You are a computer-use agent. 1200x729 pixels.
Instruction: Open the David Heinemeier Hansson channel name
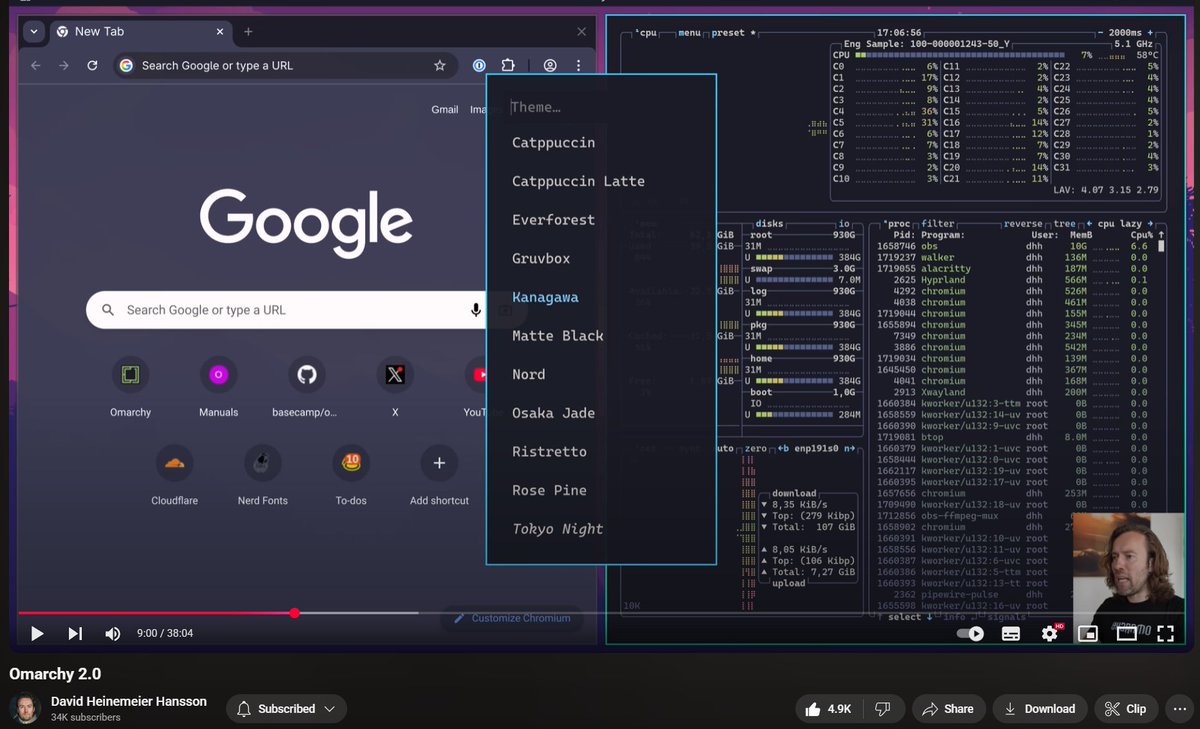129,701
